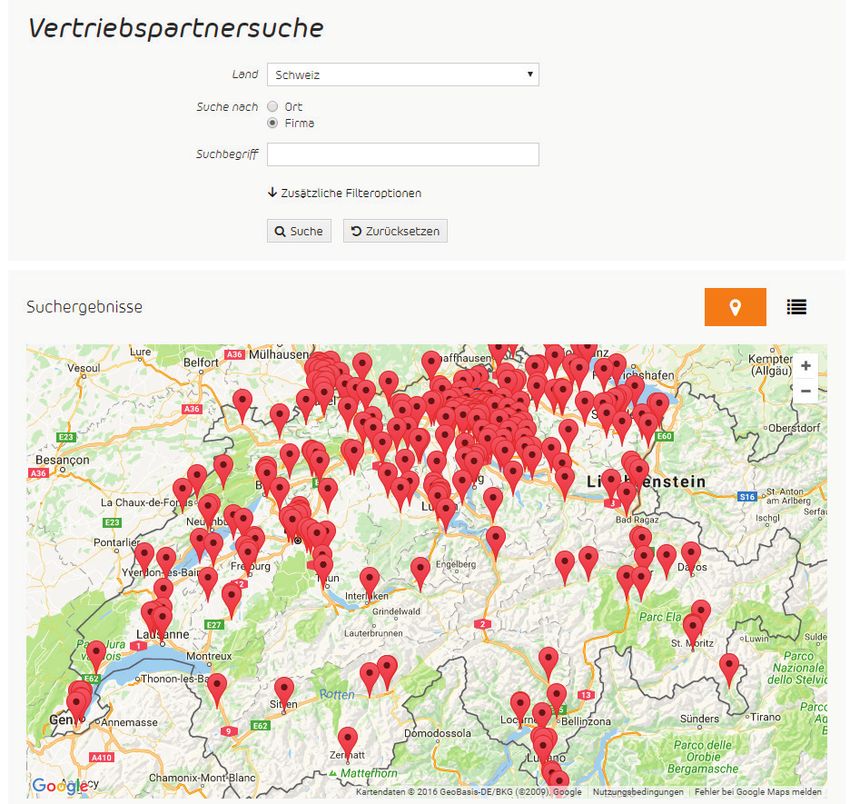Image resolution: width=850 pixels, height=804 pixels.
Task: Click the red marker above Zermatt
Action: click(347, 740)
